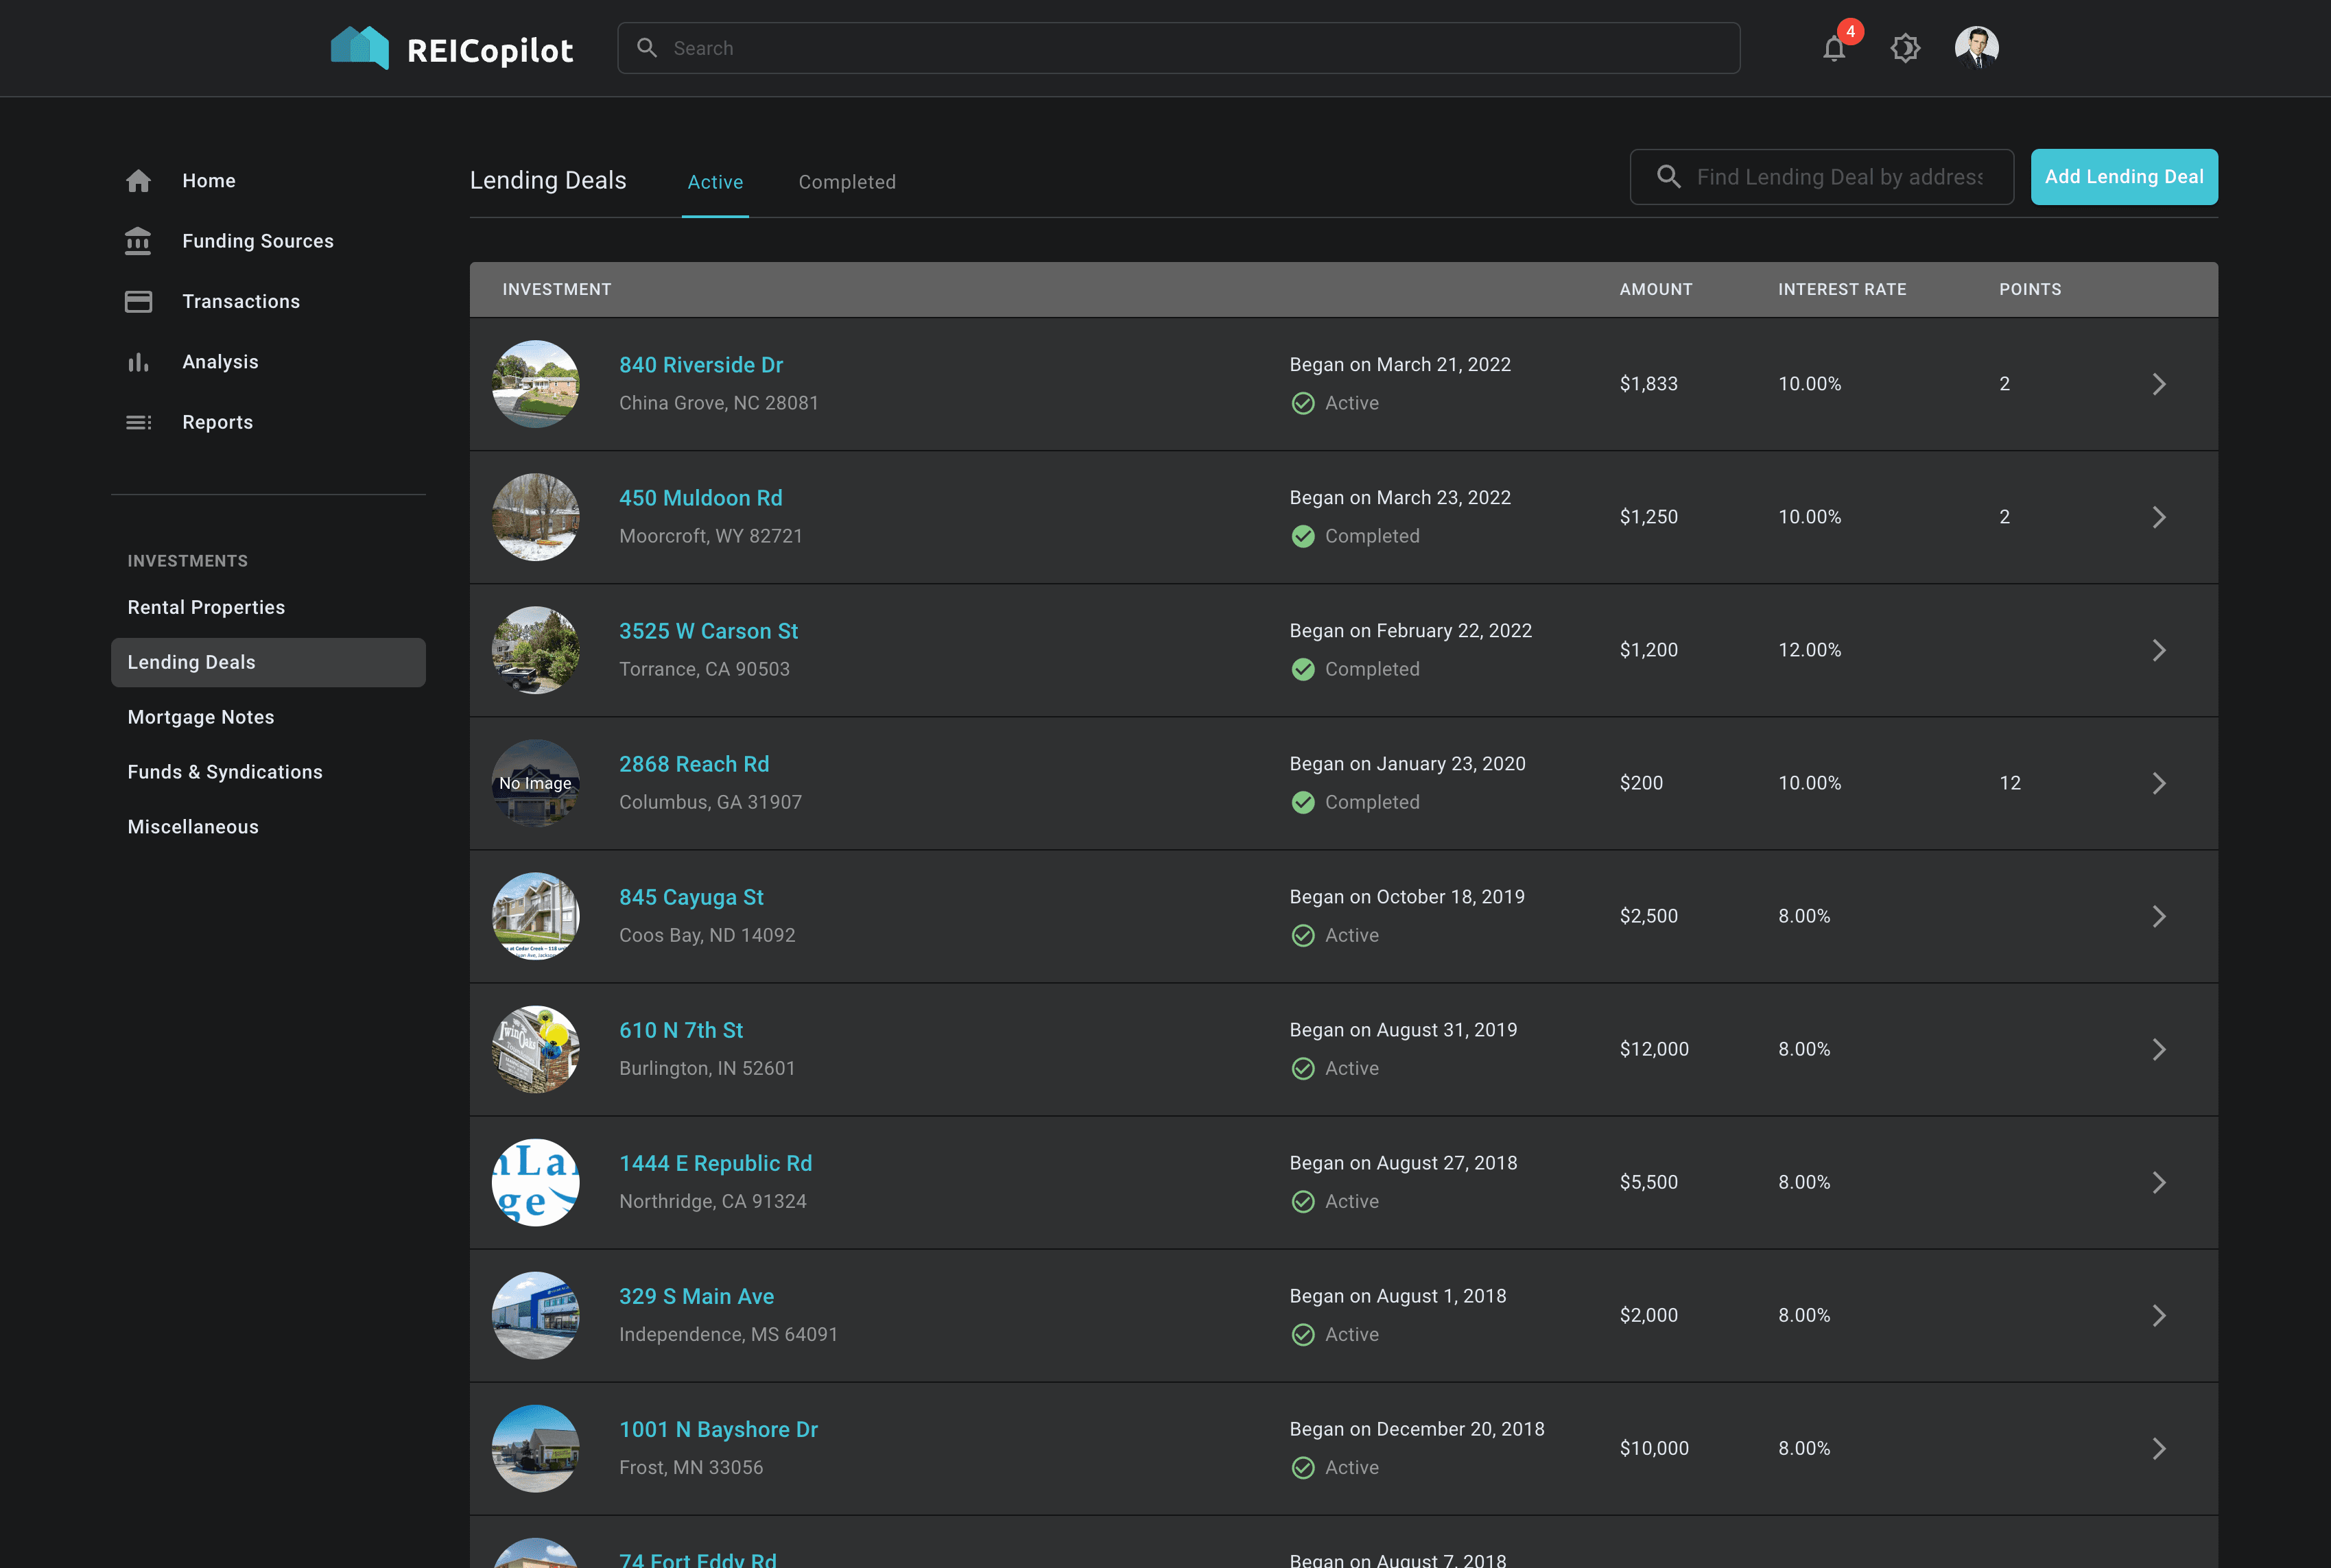This screenshot has width=2331, height=1568.
Task: Click the REICopilot logo icon
Action: [360, 48]
